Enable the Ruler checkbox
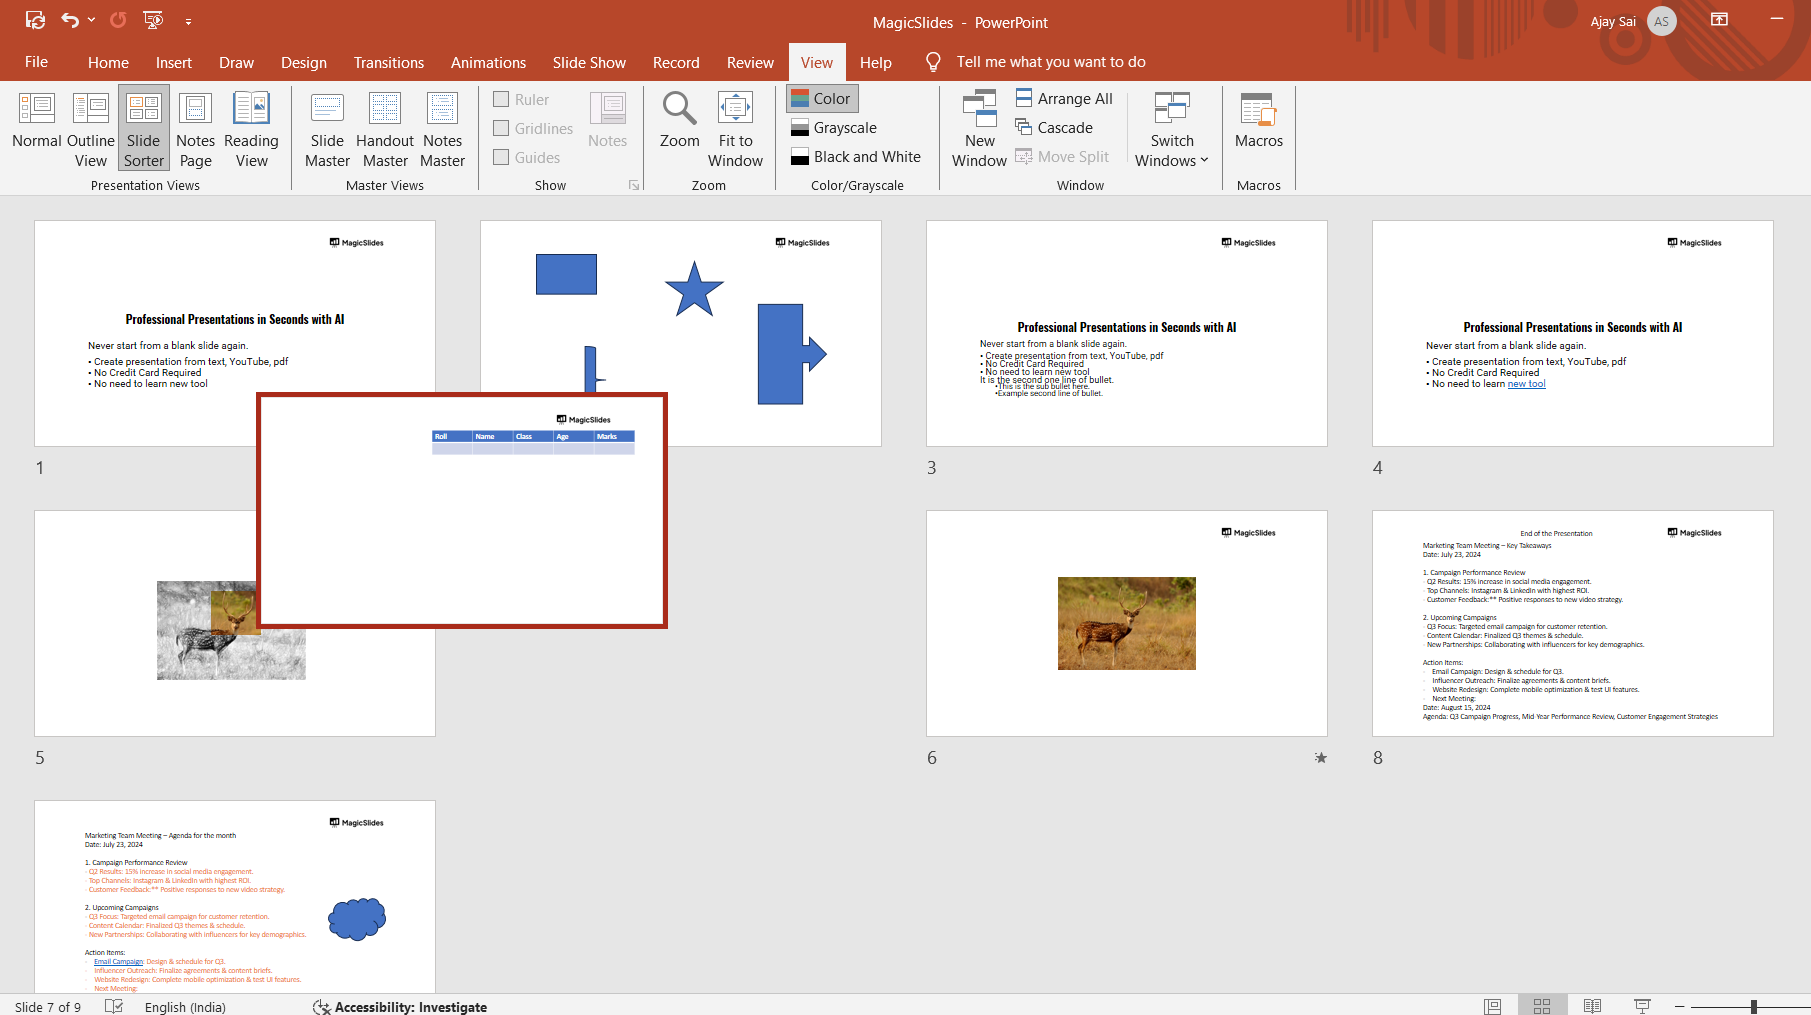The height and width of the screenshot is (1015, 1811). [502, 99]
